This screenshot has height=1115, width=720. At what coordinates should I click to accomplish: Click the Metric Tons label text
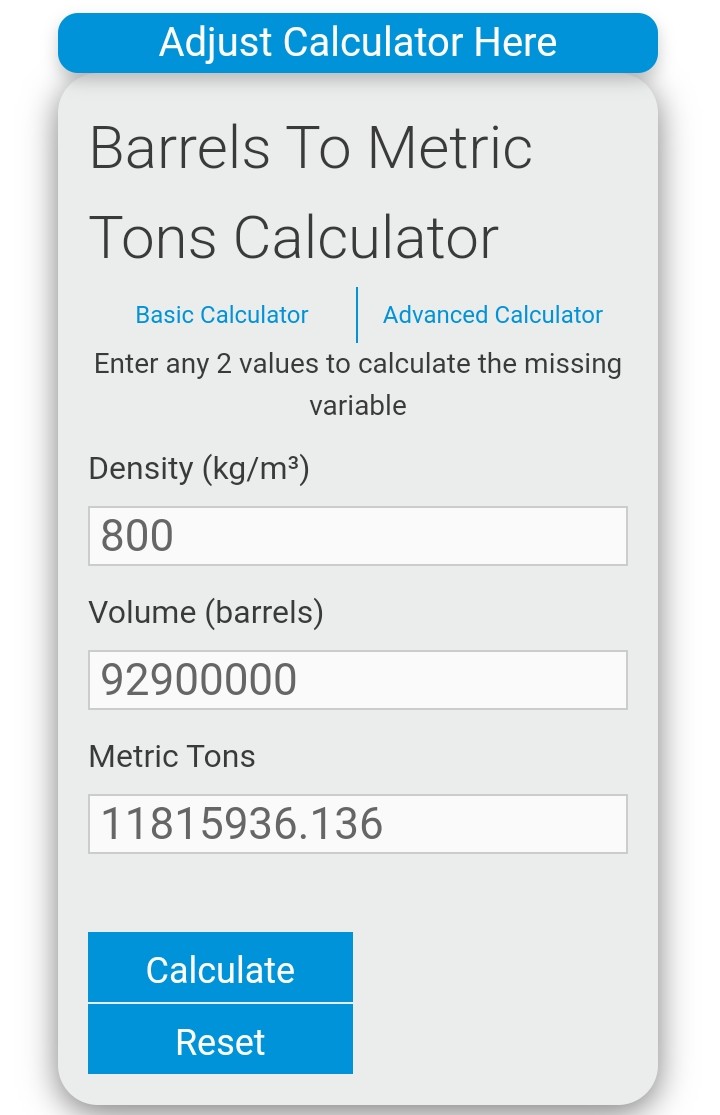pyautogui.click(x=172, y=756)
